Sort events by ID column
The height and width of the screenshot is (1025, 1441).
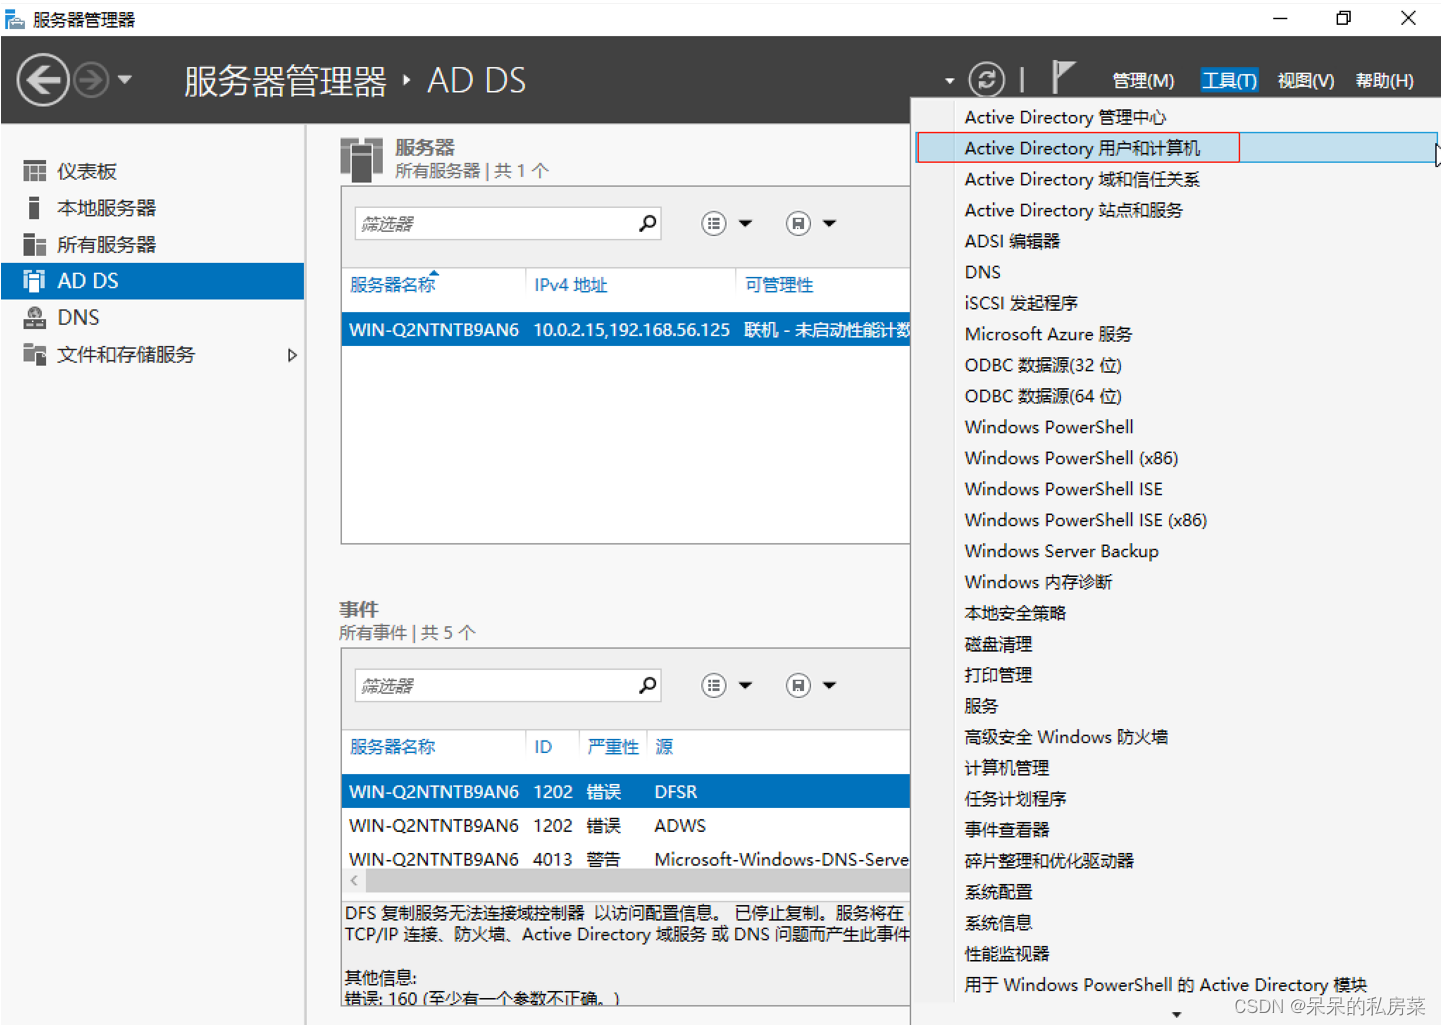(543, 747)
